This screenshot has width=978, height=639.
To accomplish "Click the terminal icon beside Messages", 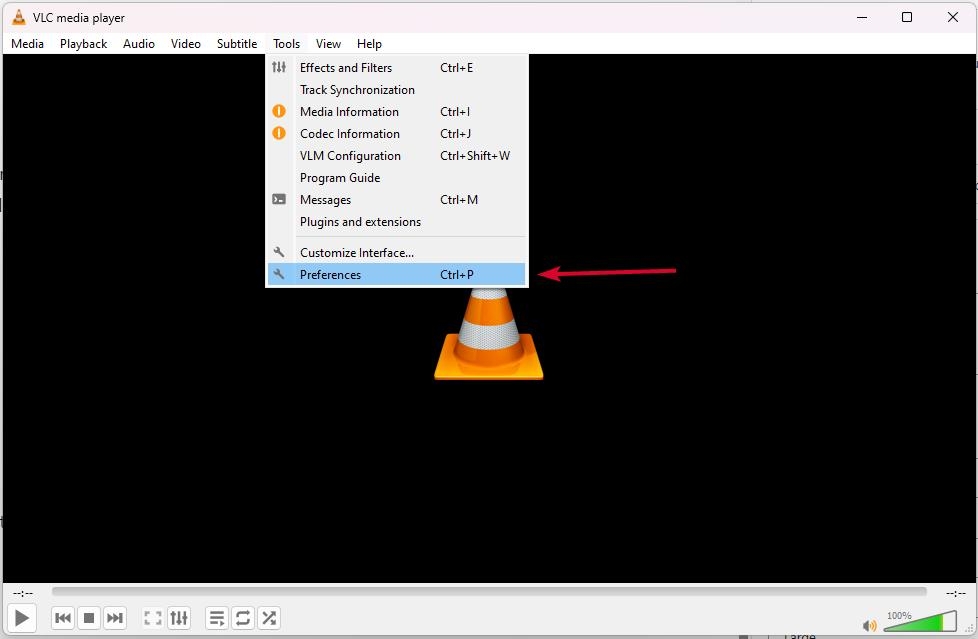I will [x=279, y=199].
